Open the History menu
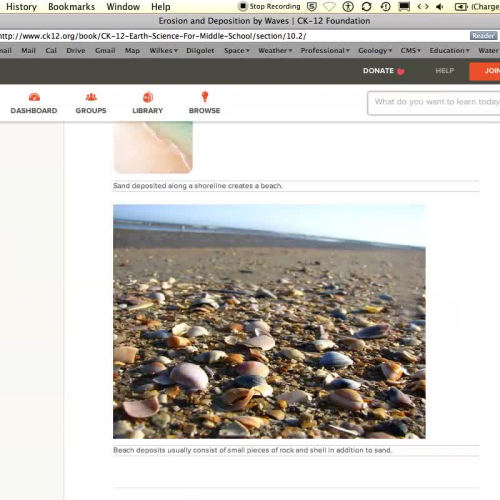 [21, 7]
